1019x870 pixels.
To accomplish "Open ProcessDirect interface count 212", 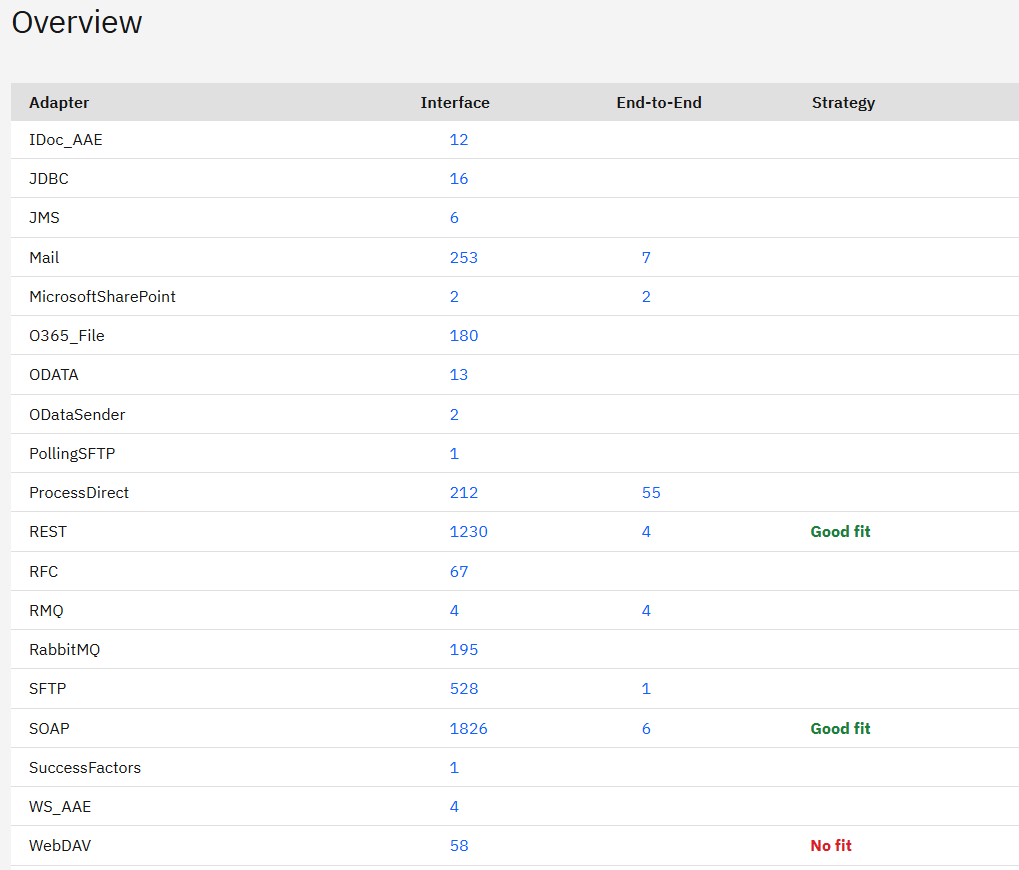I will click(464, 493).
